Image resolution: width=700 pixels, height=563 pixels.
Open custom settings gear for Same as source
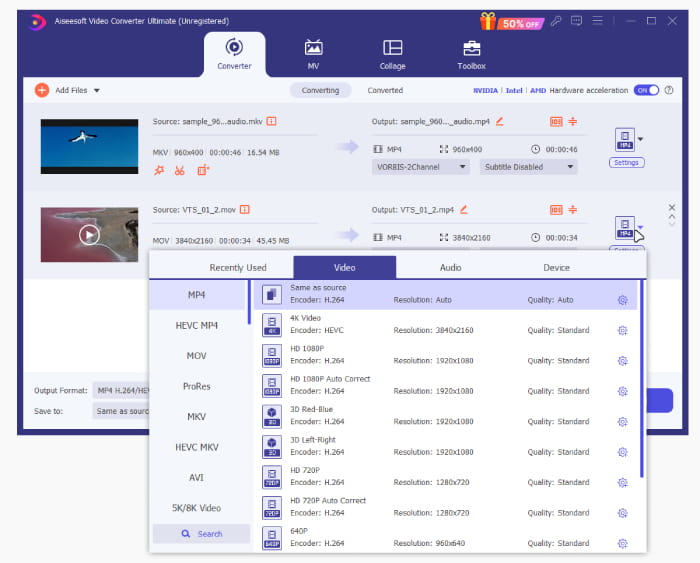[x=622, y=300]
